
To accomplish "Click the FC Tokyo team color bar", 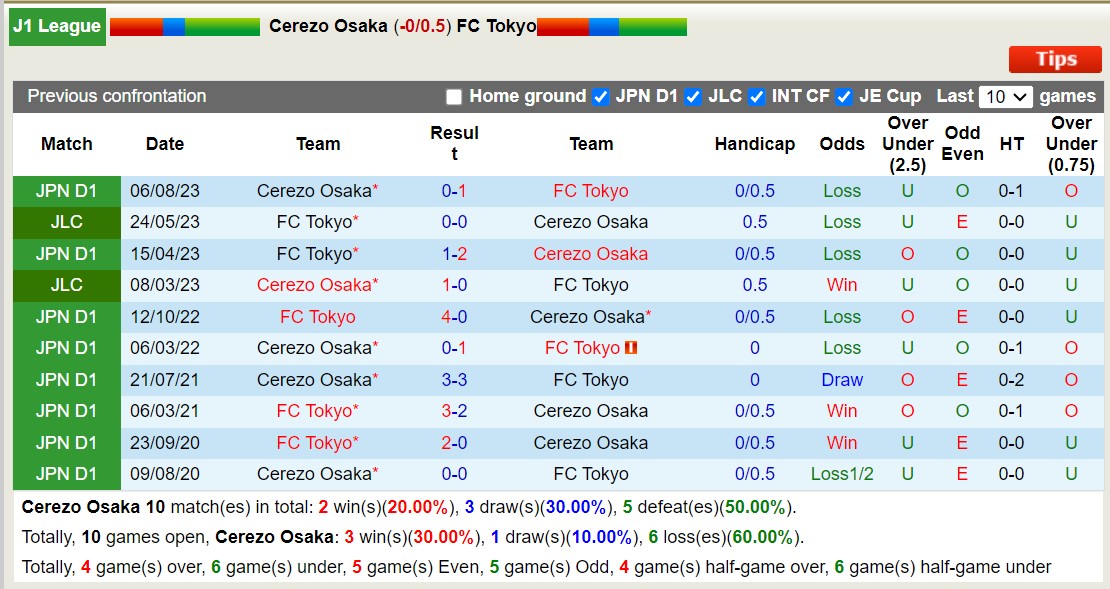I will (611, 26).
